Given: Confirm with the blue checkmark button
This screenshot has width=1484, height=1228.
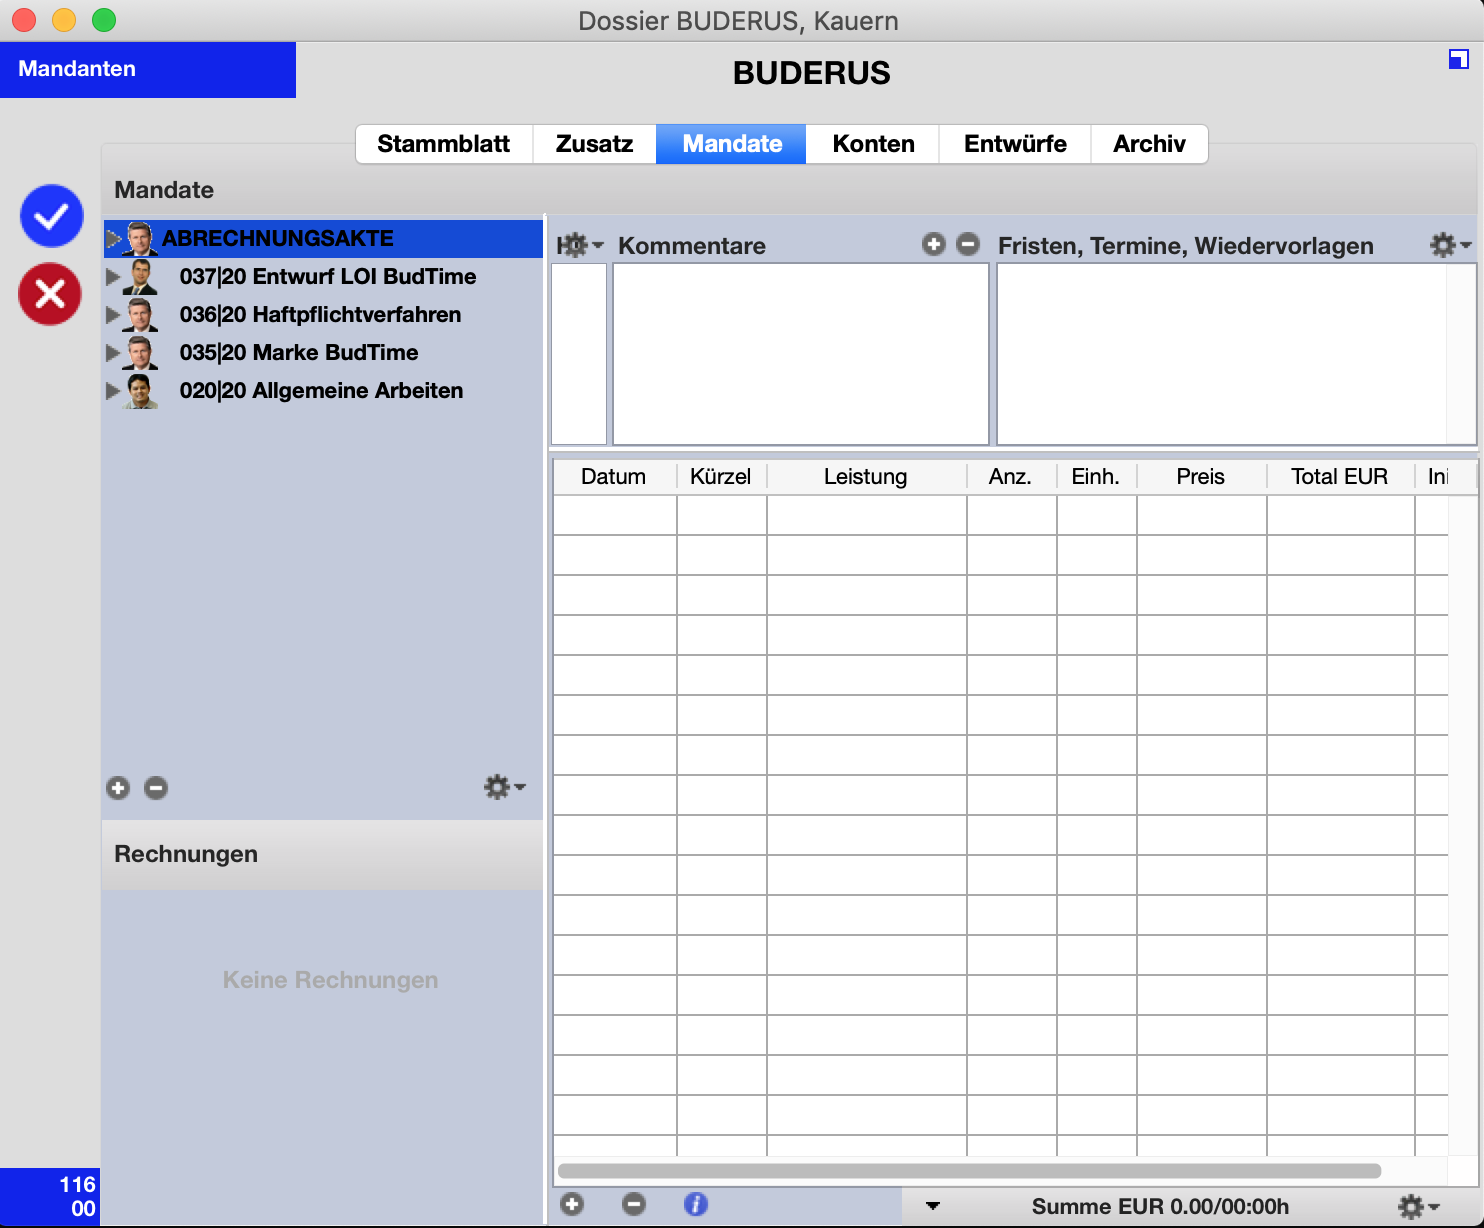Looking at the screenshot, I should (x=51, y=216).
